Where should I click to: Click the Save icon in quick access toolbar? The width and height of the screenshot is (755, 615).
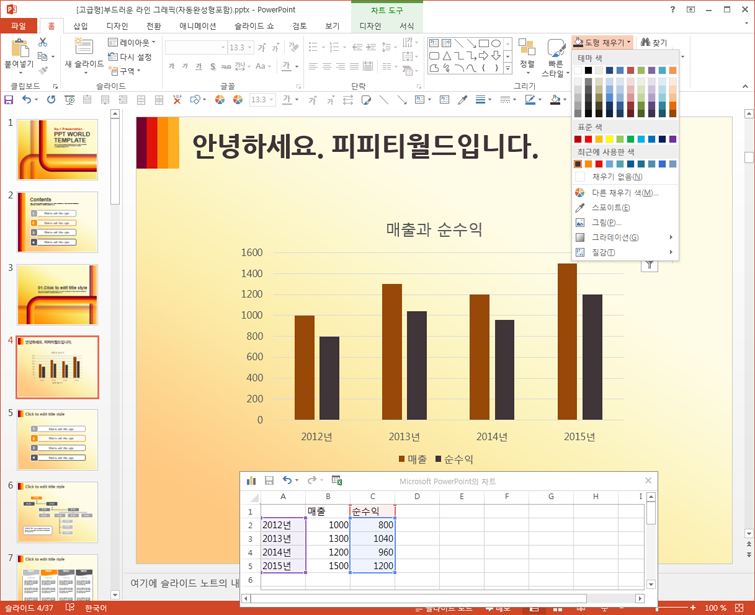(x=9, y=100)
